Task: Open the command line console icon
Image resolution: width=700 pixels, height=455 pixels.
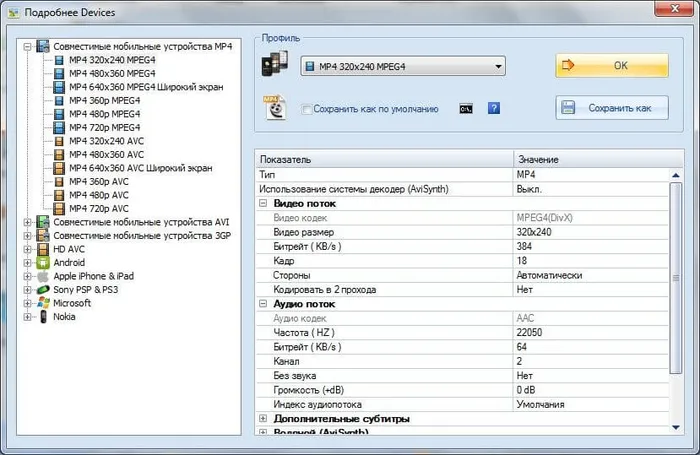Action: (x=466, y=109)
